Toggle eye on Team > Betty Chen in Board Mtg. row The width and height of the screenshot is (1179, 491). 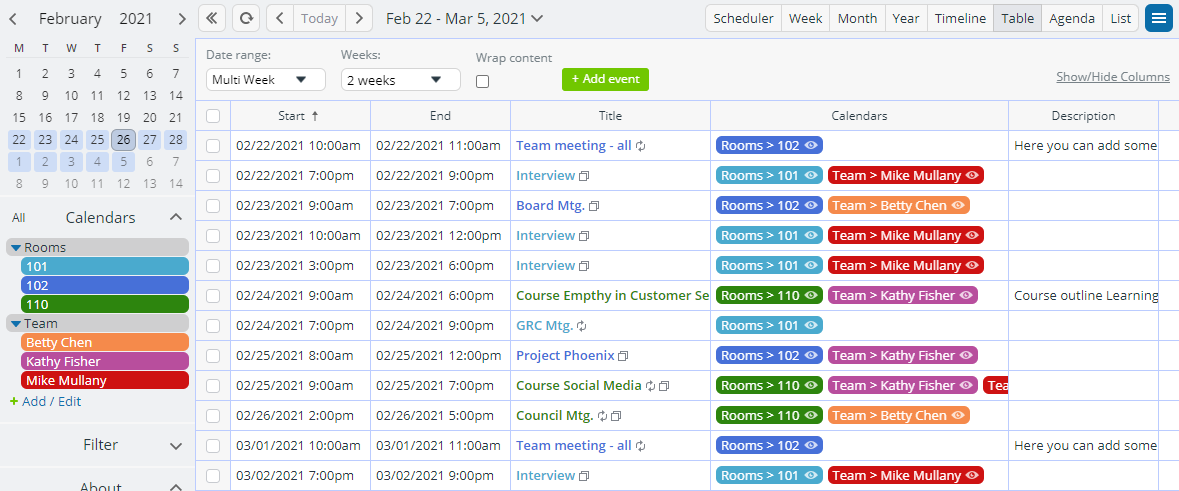[x=957, y=205]
